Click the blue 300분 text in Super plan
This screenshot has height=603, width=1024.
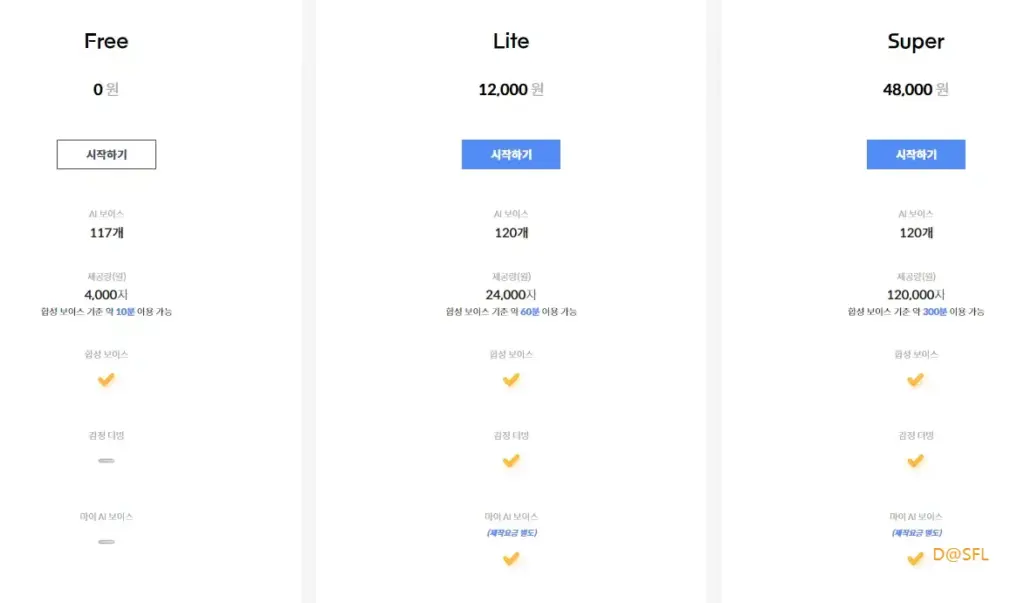click(x=935, y=312)
